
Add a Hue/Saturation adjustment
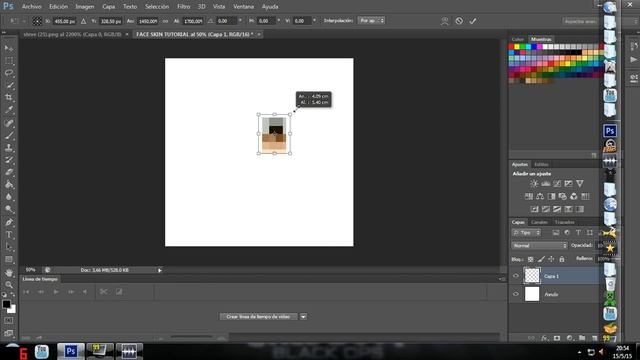pyautogui.click(x=529, y=196)
